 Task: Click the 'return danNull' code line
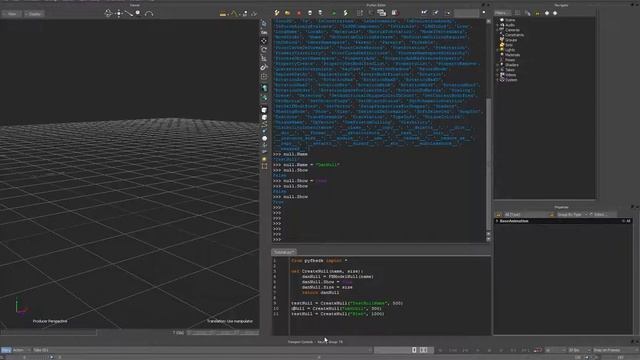pyautogui.click(x=320, y=292)
